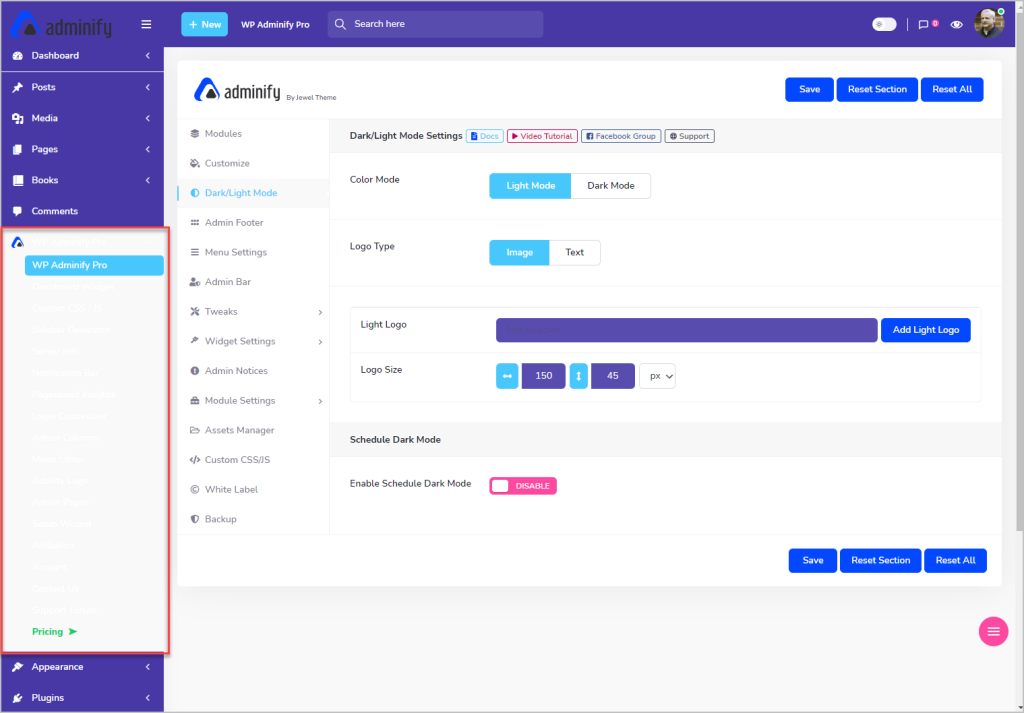This screenshot has width=1024, height=713.
Task: Click the green Pricing menu link
Action: coord(54,631)
